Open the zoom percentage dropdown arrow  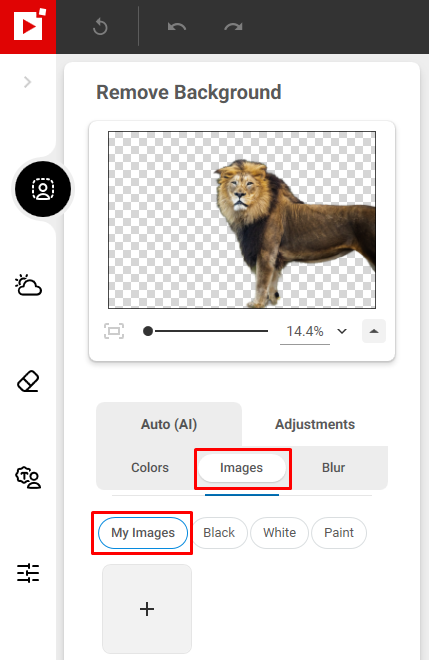click(x=342, y=331)
